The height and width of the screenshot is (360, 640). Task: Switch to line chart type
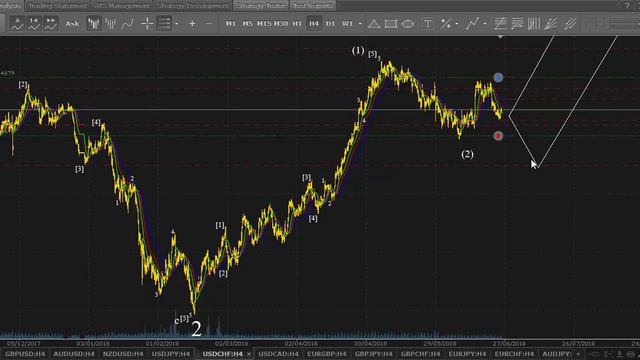[127, 24]
